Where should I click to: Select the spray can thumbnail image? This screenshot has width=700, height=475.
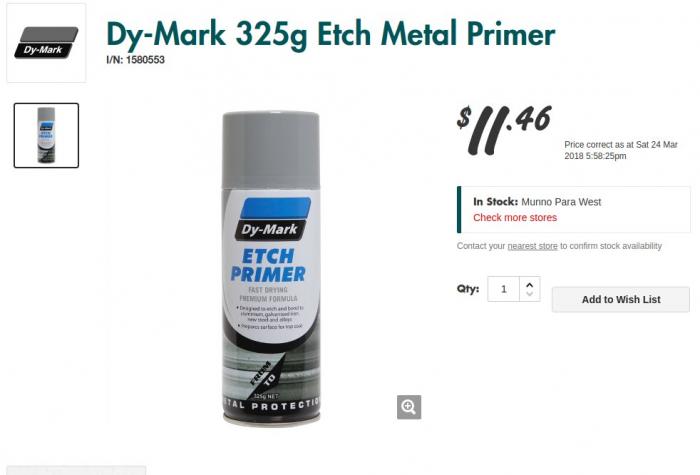pyautogui.click(x=46, y=135)
